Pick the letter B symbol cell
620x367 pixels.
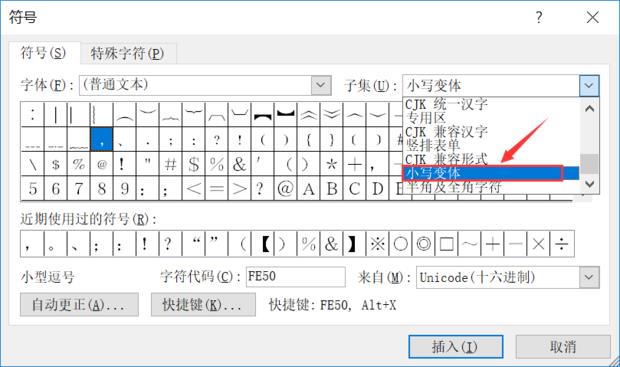pyautogui.click(x=331, y=189)
